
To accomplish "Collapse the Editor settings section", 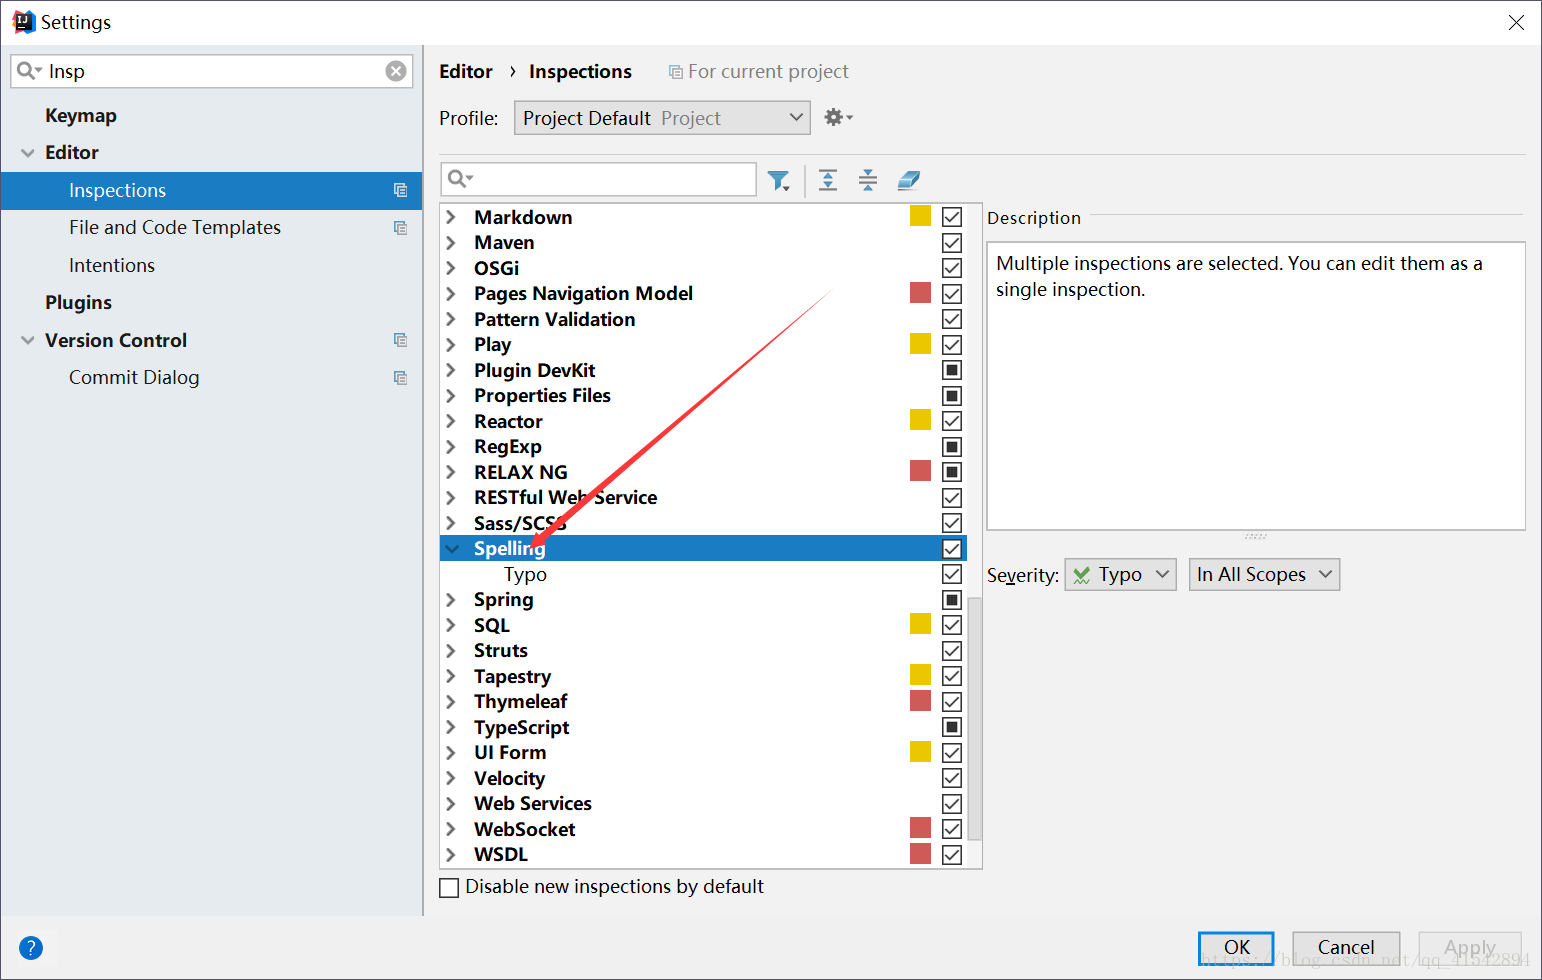I will tap(28, 153).
